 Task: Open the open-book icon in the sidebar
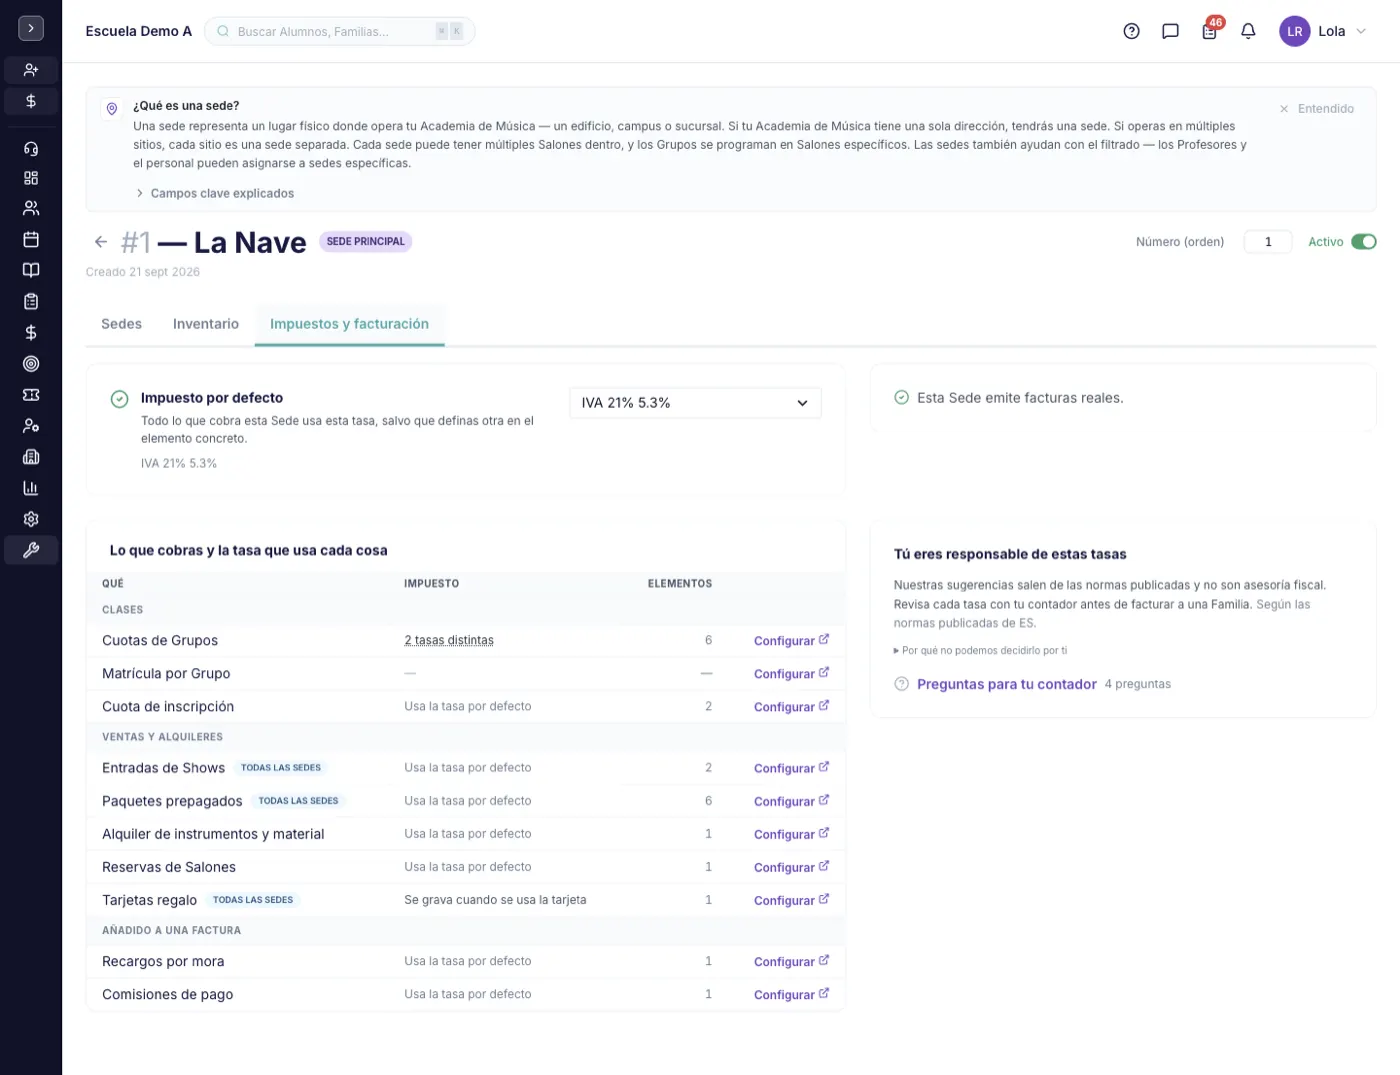click(x=31, y=270)
